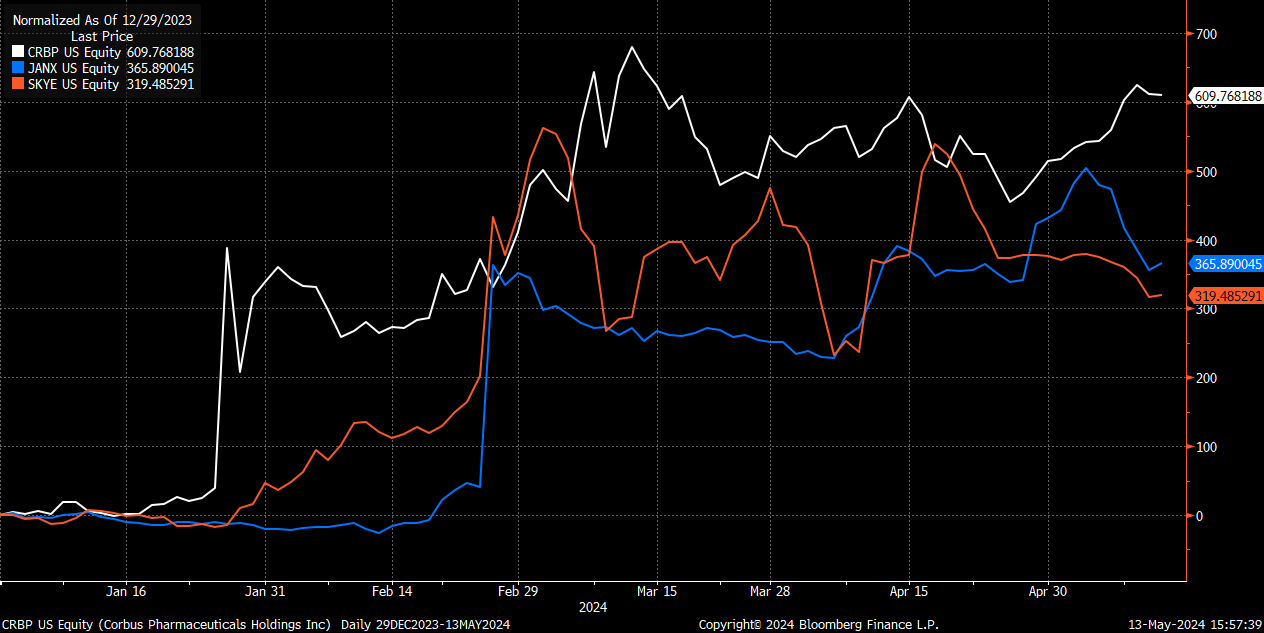This screenshot has height=633, width=1264.
Task: Click the 100 y-axis tick label
Action: pyautogui.click(x=1207, y=447)
